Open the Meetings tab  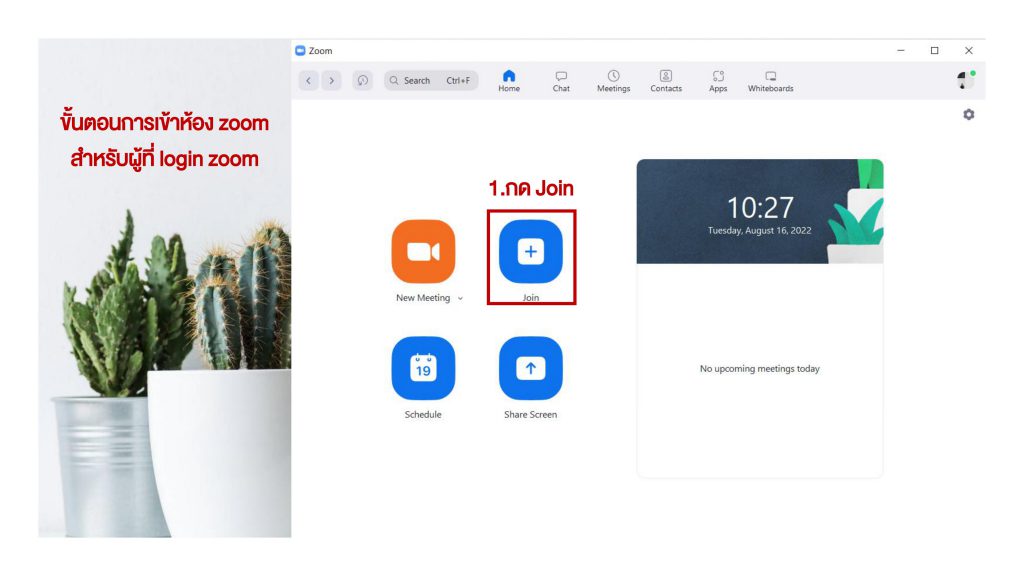click(613, 81)
